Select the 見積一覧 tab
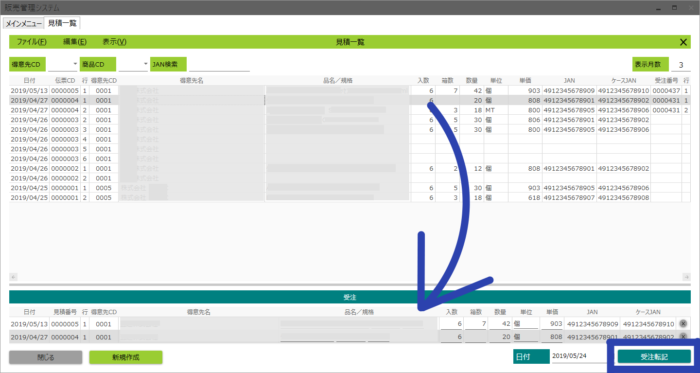Viewport: 700px width, 373px height. tap(62, 23)
